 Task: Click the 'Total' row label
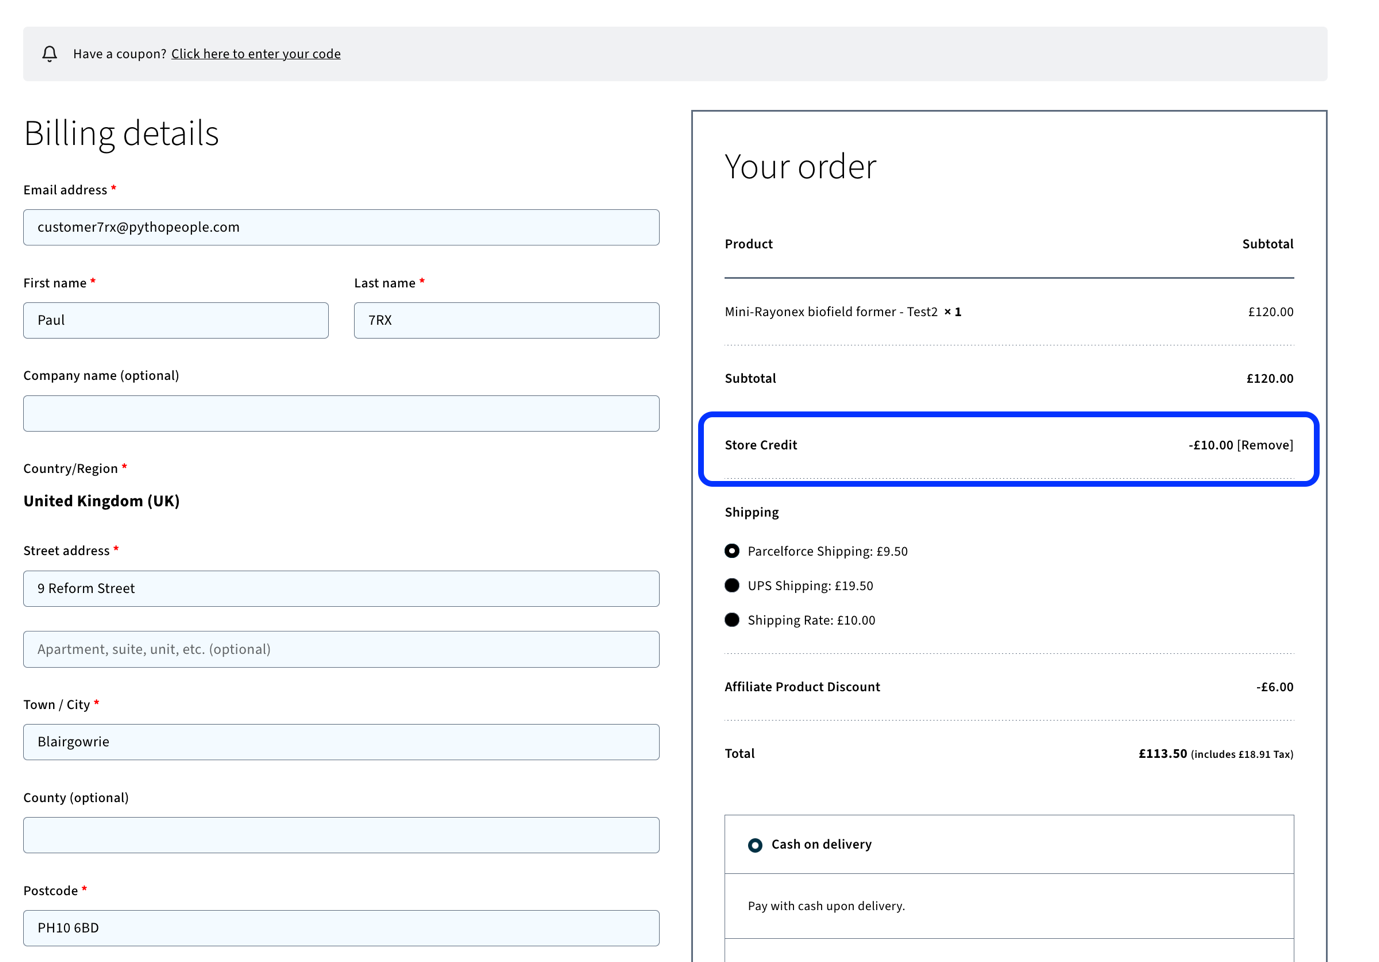click(739, 754)
